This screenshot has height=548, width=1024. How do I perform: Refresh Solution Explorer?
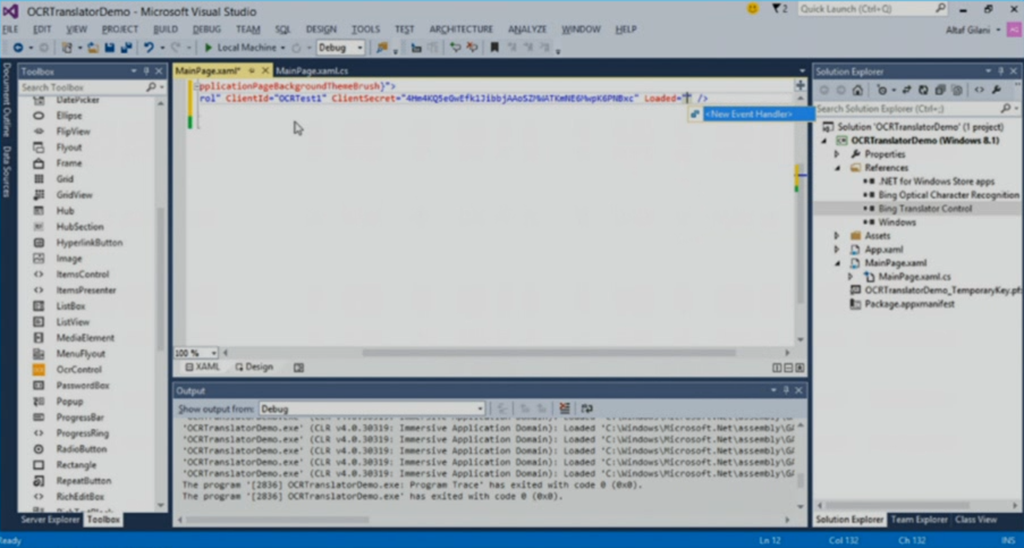[923, 90]
